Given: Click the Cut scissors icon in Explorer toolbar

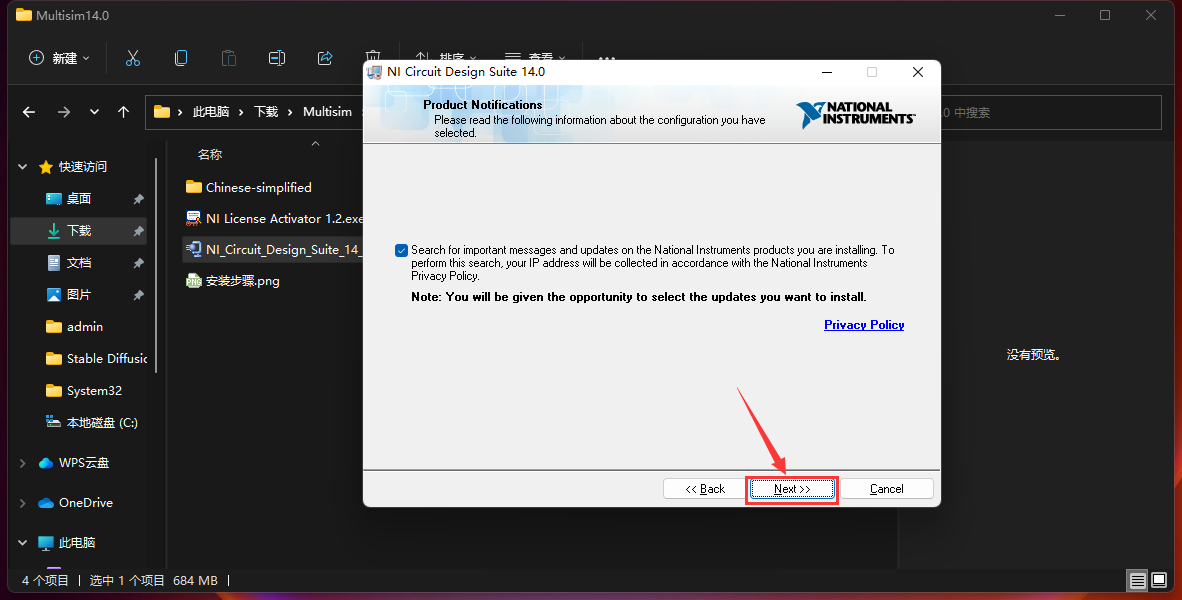Looking at the screenshot, I should point(133,58).
